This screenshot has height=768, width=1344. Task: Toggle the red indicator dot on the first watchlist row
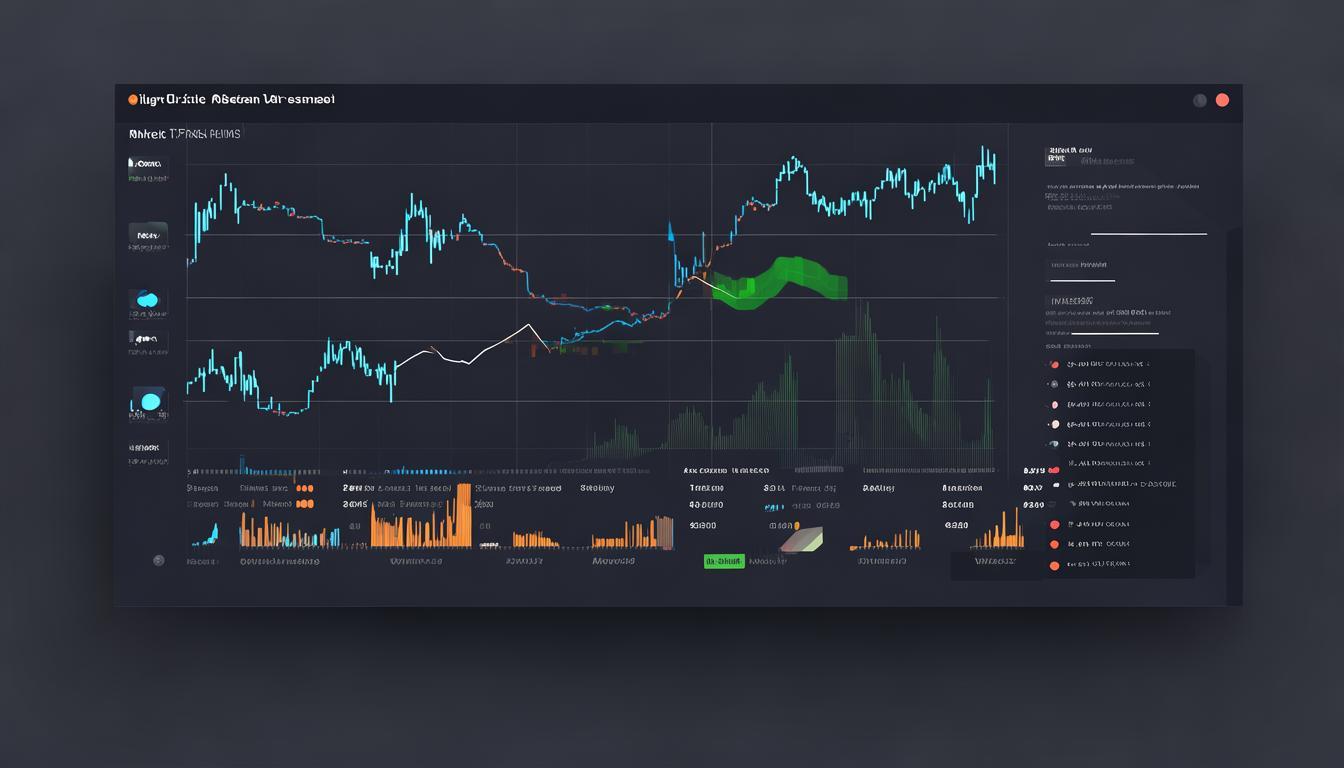click(x=1054, y=364)
